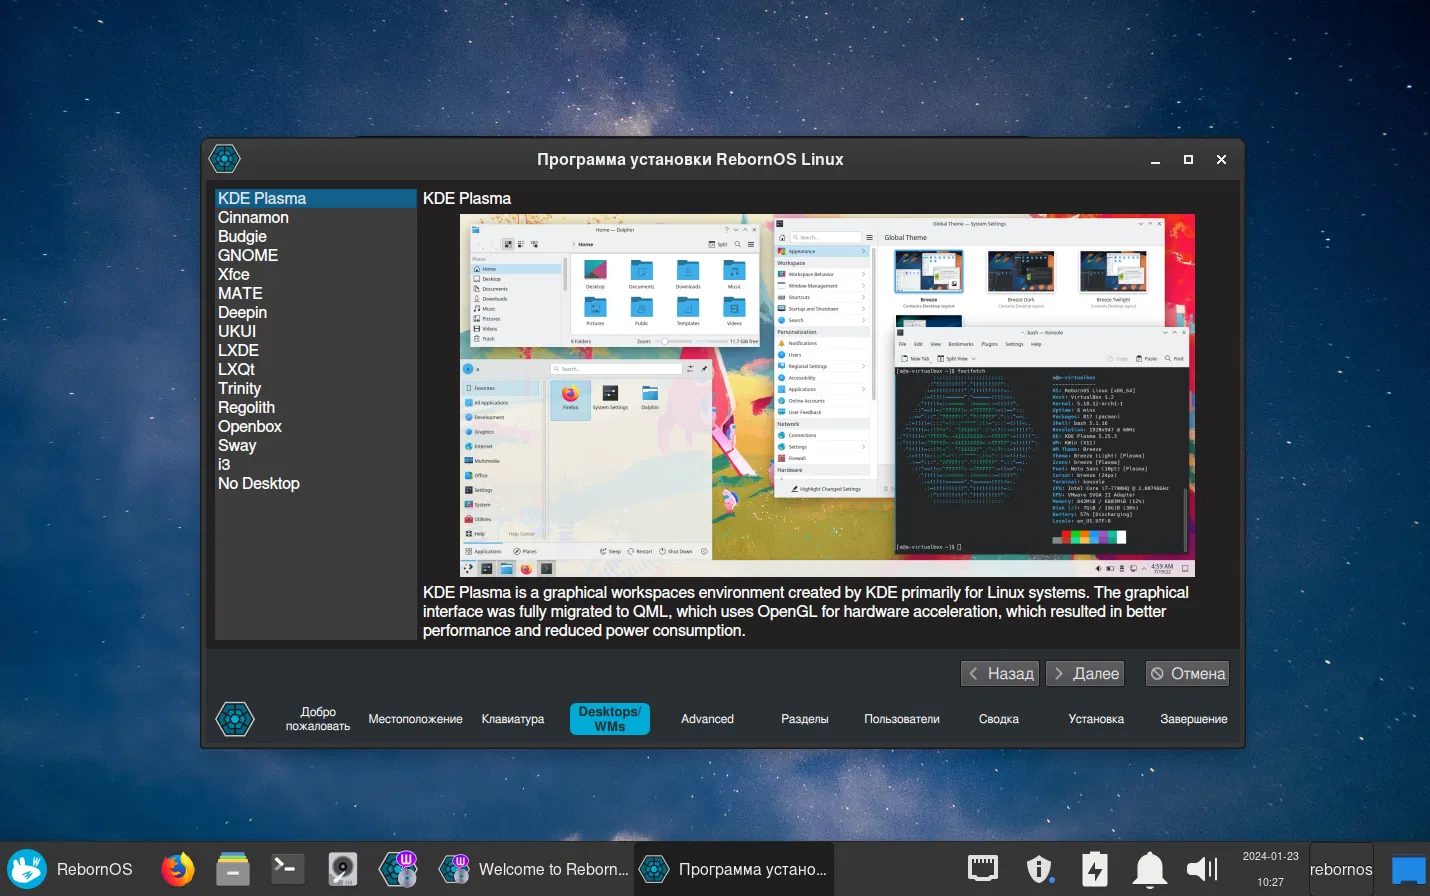Go to the Местоположение step
This screenshot has width=1430, height=896.
[415, 719]
